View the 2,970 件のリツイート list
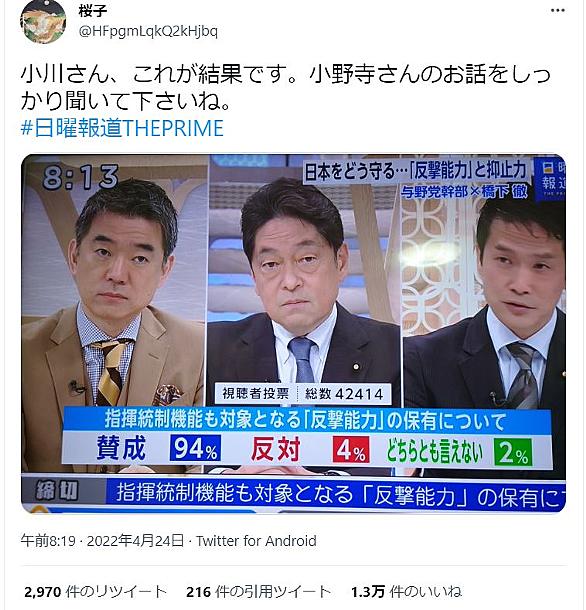 click(95, 592)
